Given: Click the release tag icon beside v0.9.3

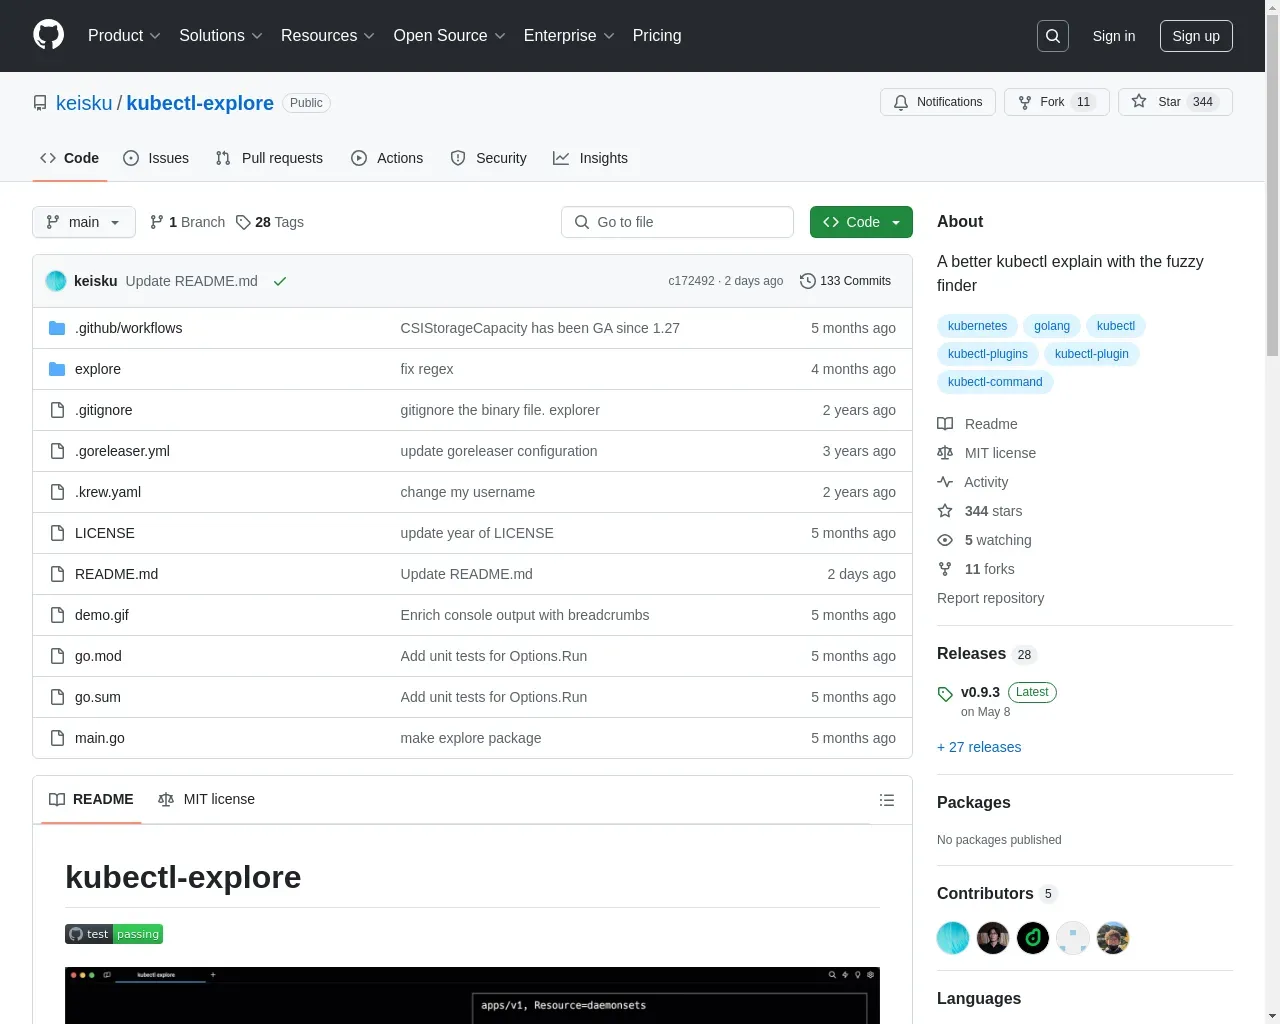Looking at the screenshot, I should point(945,694).
